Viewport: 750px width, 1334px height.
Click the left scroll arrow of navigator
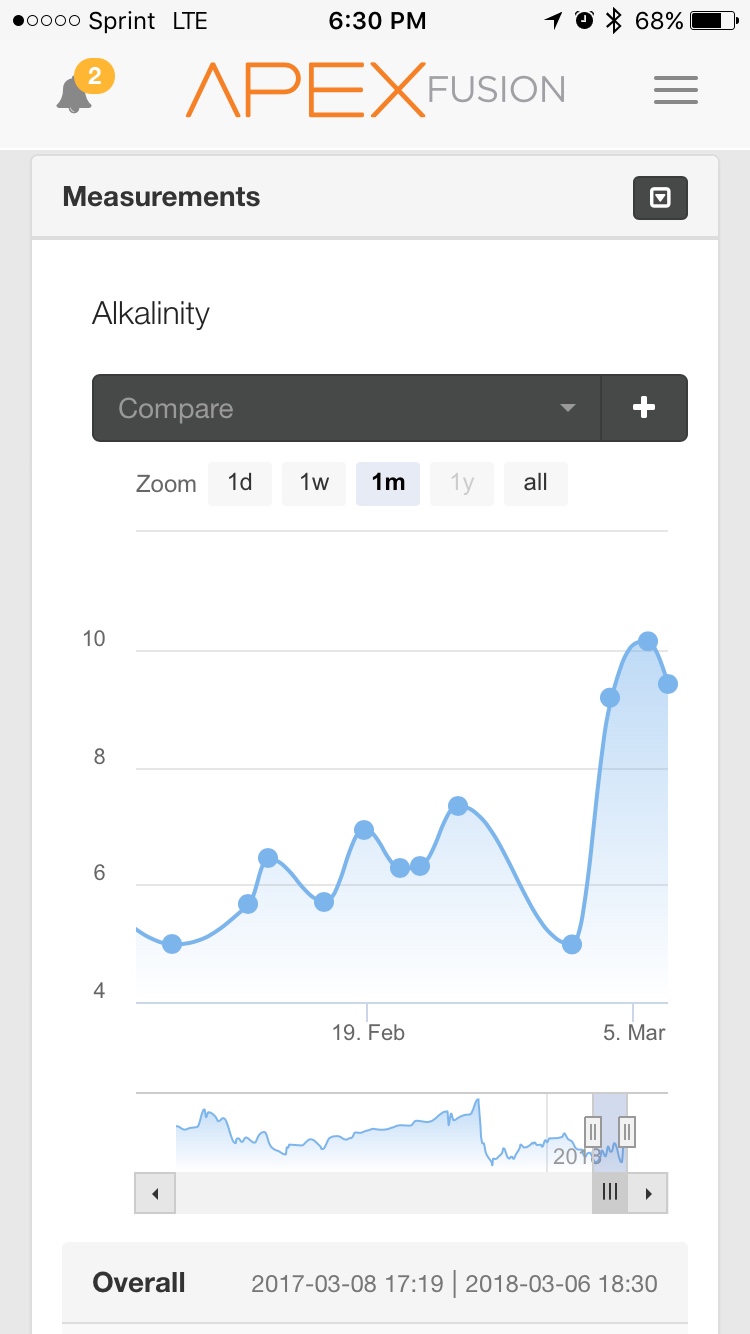(x=155, y=1193)
